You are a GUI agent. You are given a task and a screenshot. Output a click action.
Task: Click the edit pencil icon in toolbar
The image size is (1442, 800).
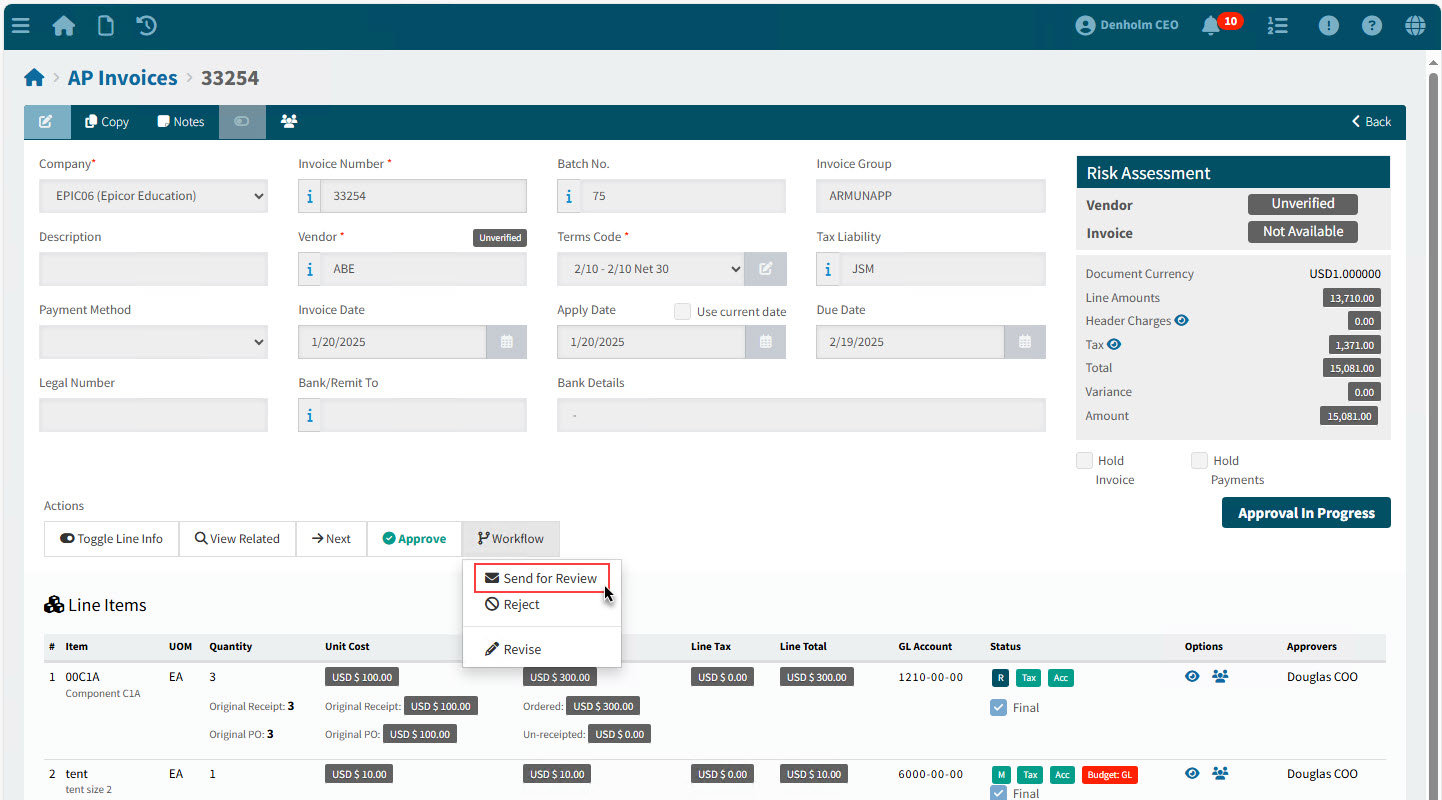pyautogui.click(x=46, y=122)
